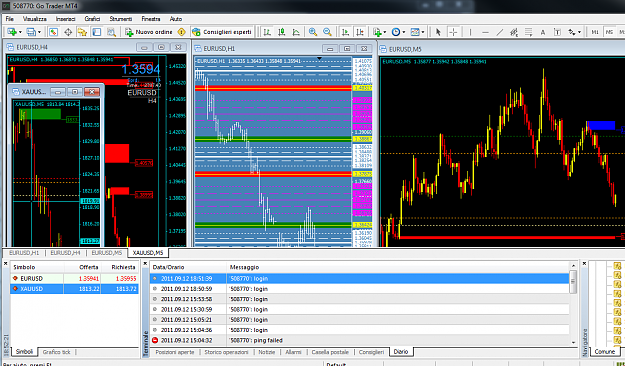Click the red ping failed error icon
625x366 pixels.
click(155, 340)
